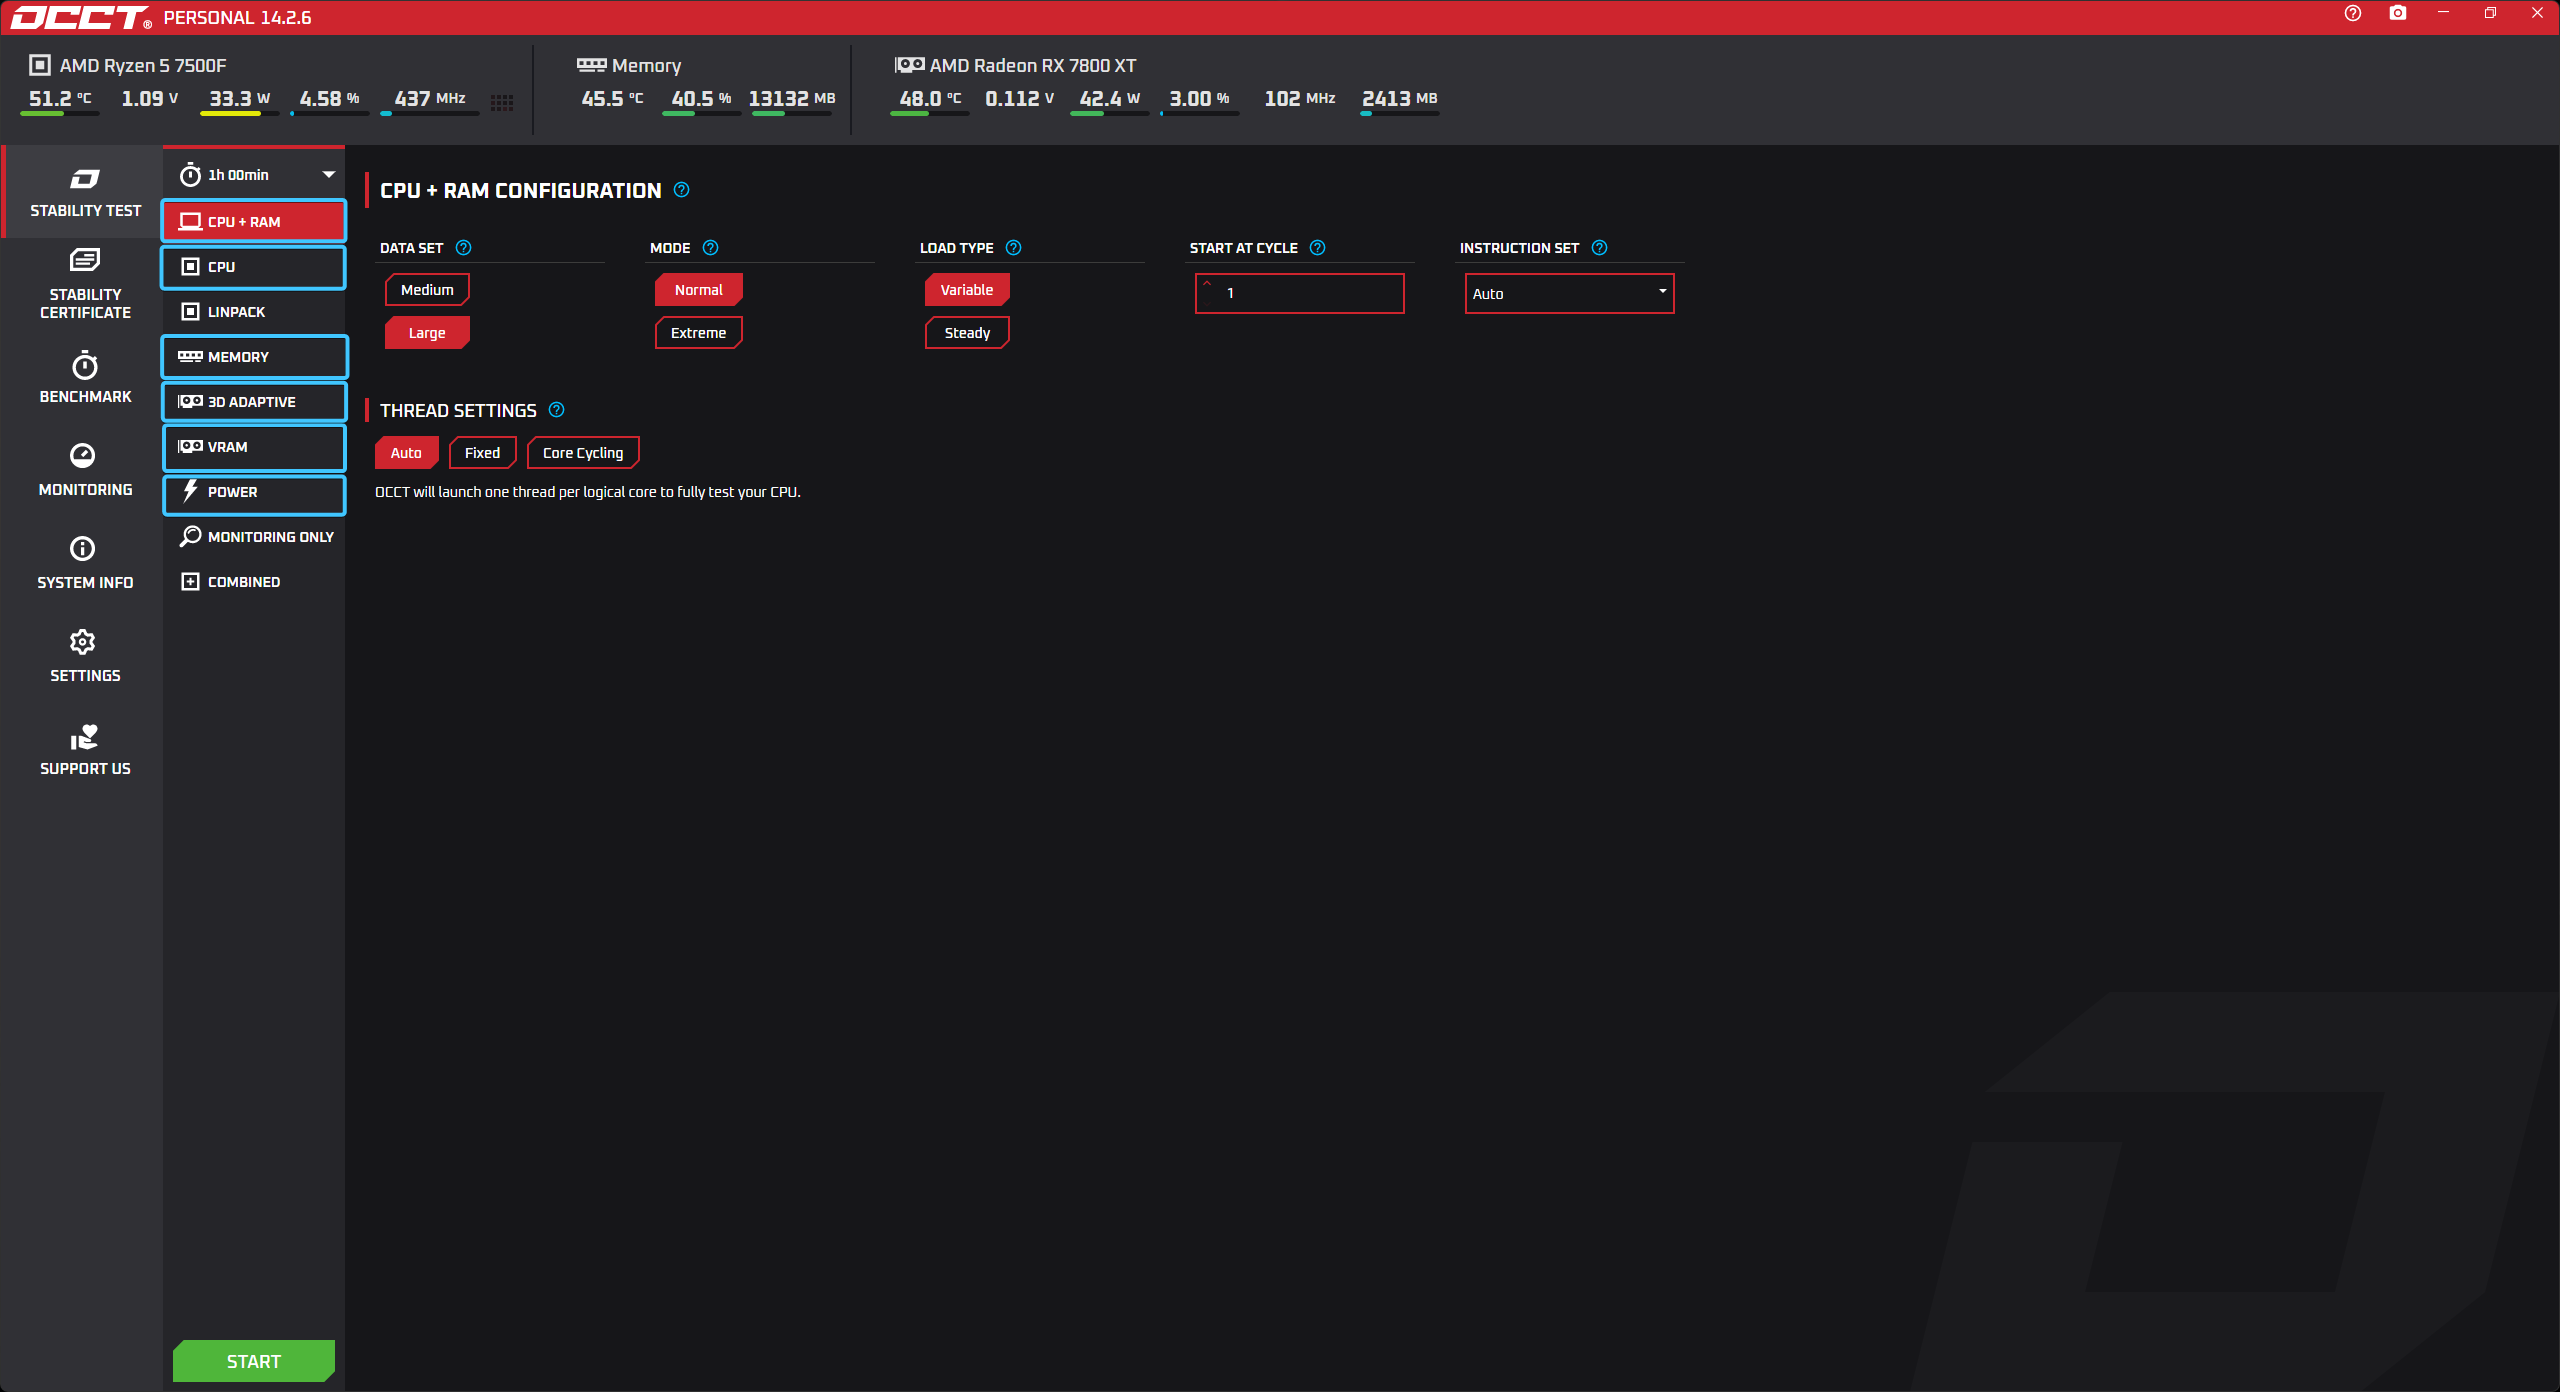The height and width of the screenshot is (1392, 2560).
Task: Expand the 1h 00min duration dropdown
Action: pyautogui.click(x=256, y=175)
